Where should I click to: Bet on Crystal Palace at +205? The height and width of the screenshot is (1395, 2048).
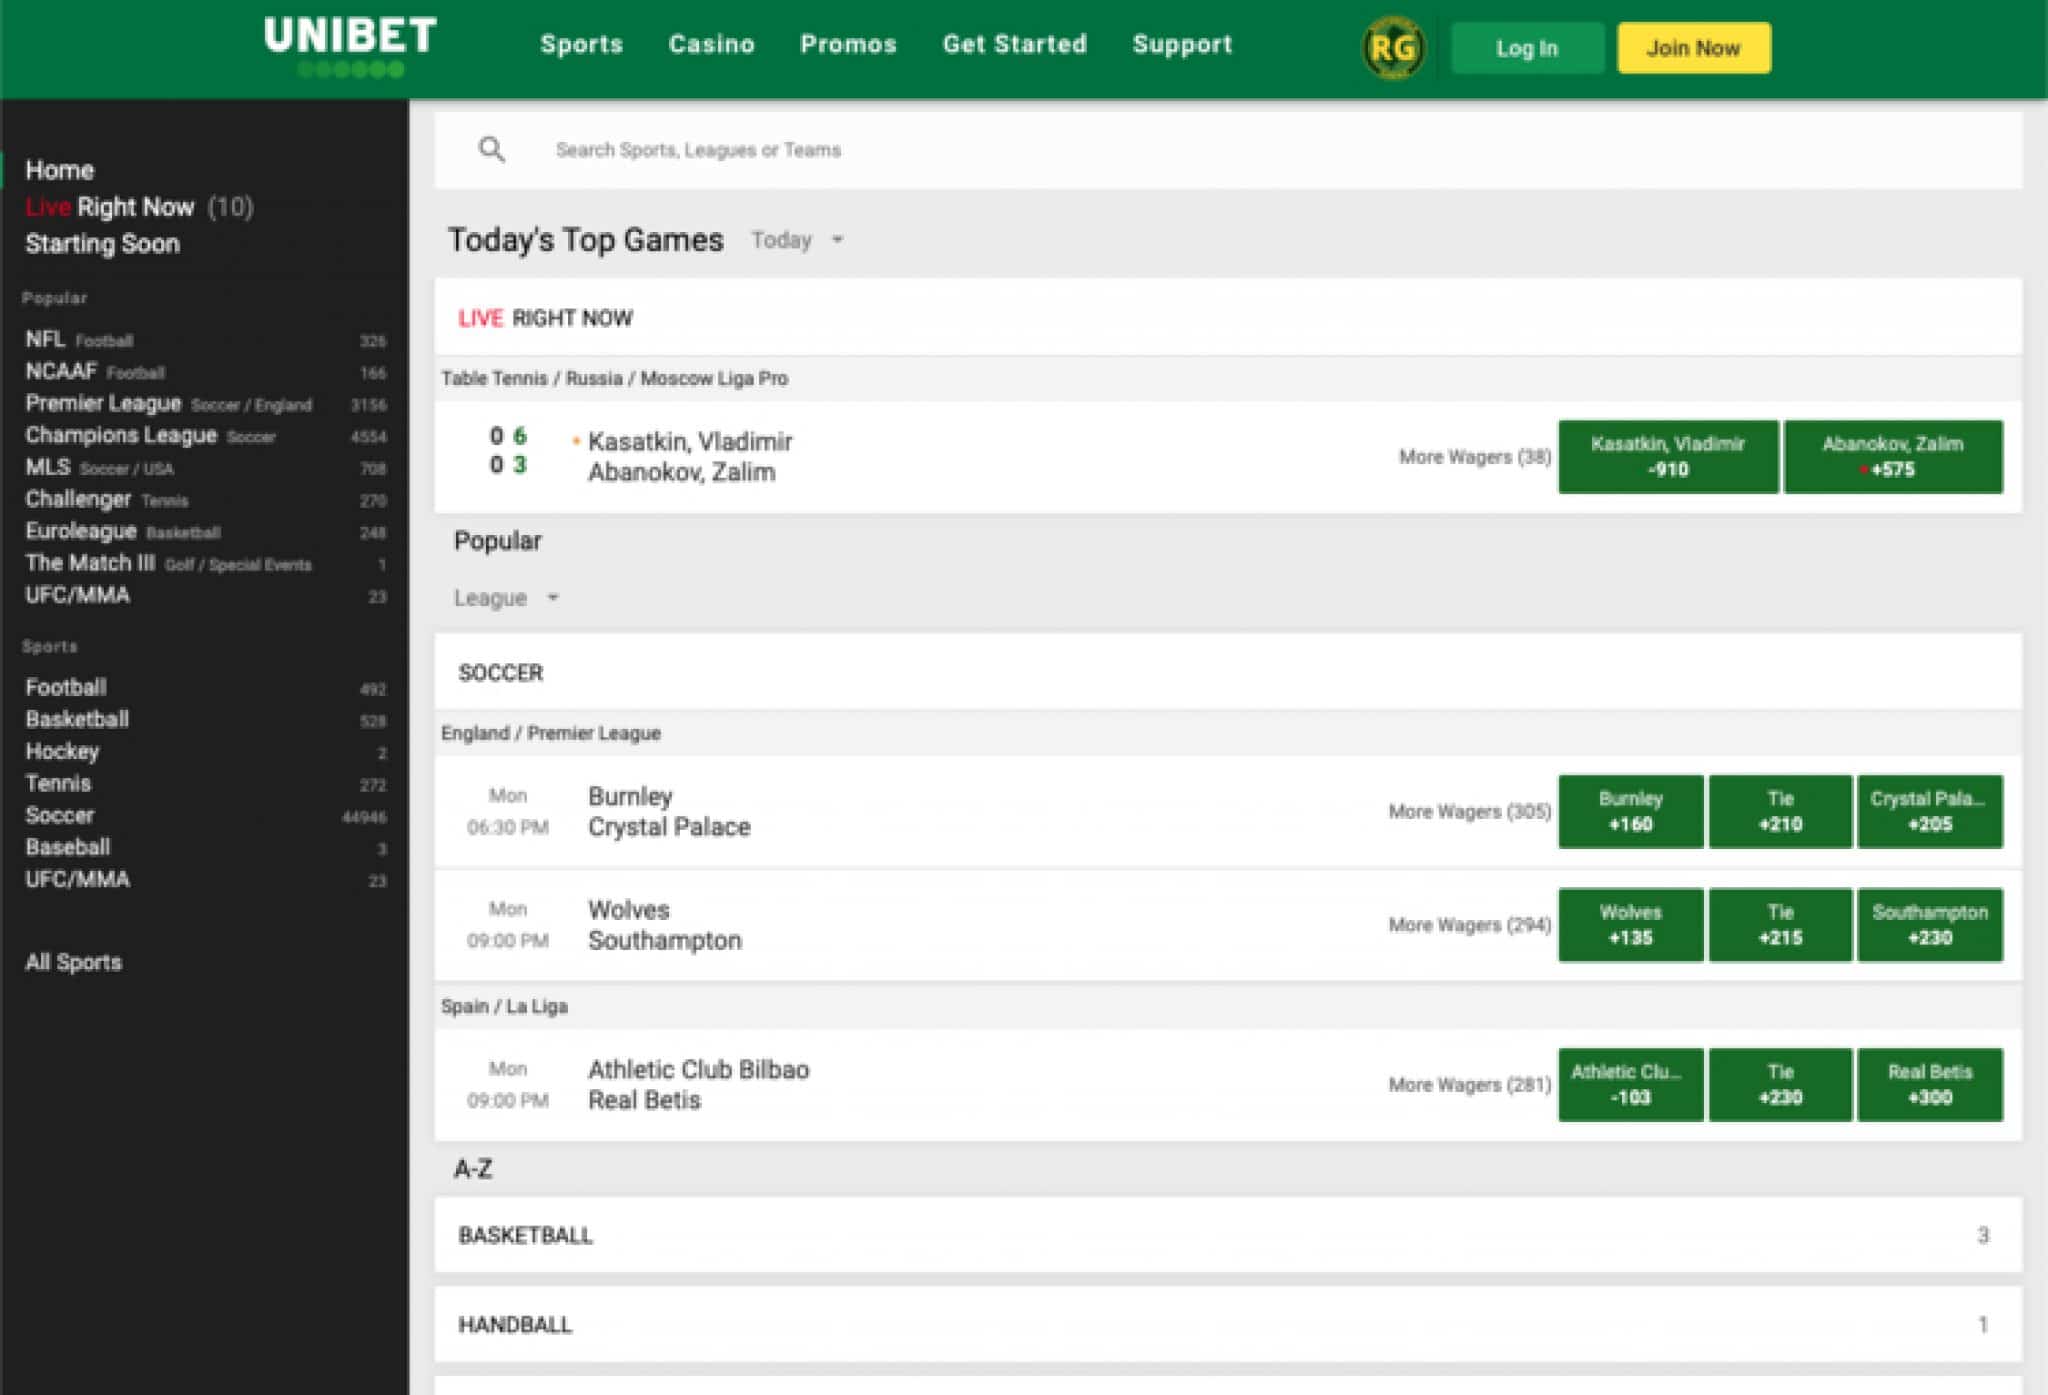click(1930, 812)
